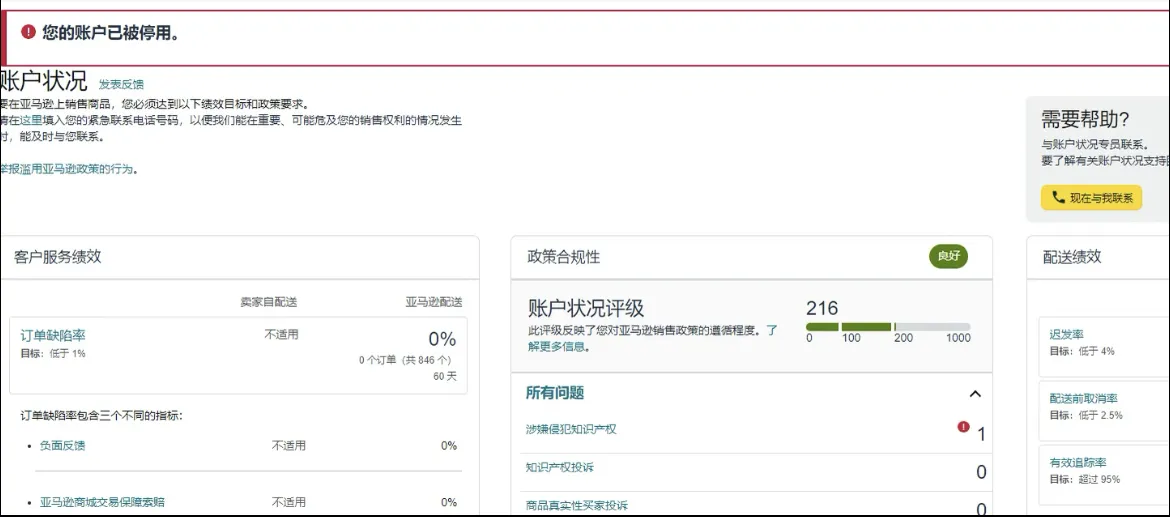This screenshot has height=517, width=1170.
Task: Open the 迟发率 metric link
Action: (1066, 334)
